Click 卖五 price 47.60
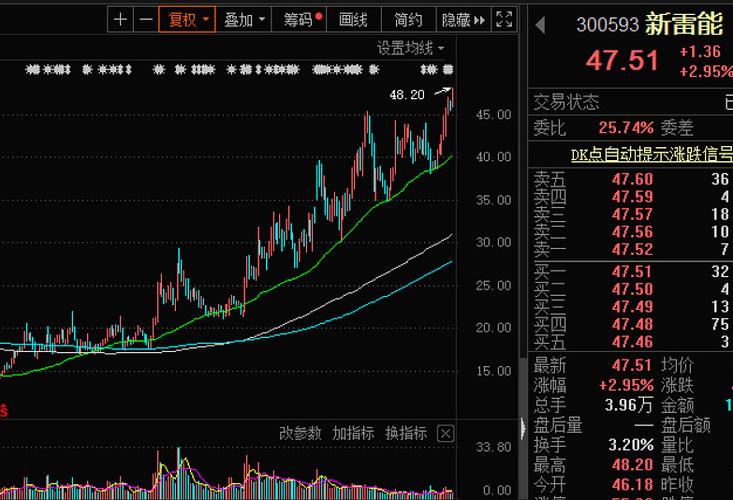This screenshot has width=733, height=500. [x=632, y=179]
